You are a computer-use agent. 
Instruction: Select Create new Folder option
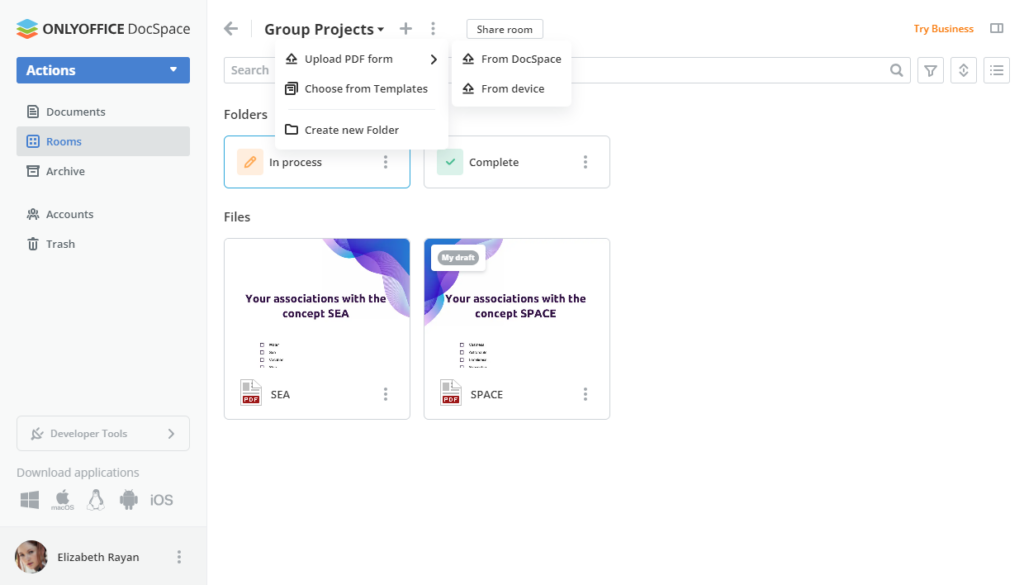[x=349, y=129]
